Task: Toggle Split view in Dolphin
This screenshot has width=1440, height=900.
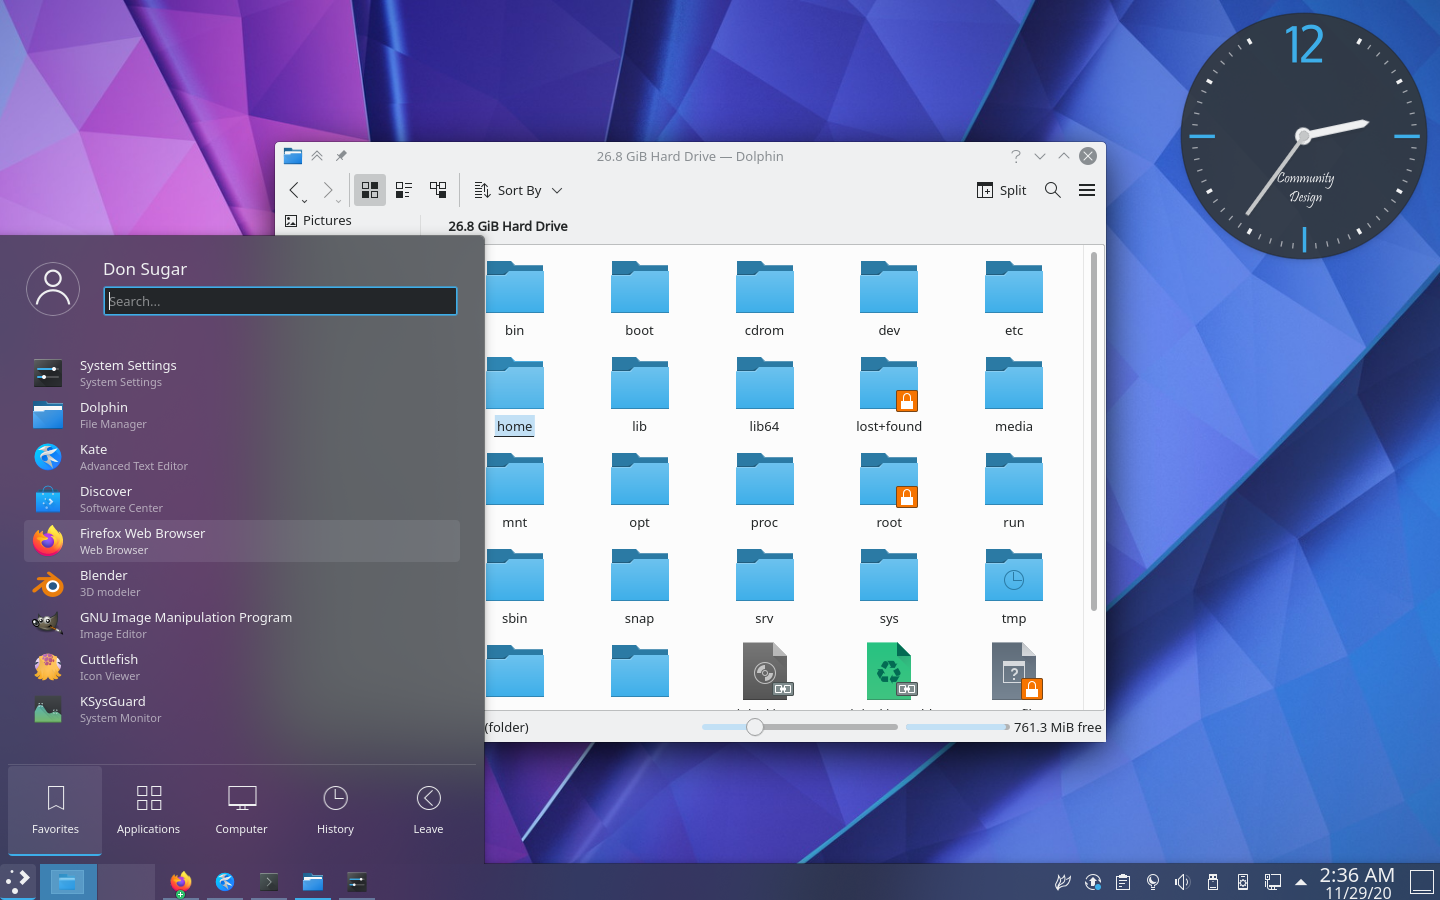Action: coord(1002,190)
